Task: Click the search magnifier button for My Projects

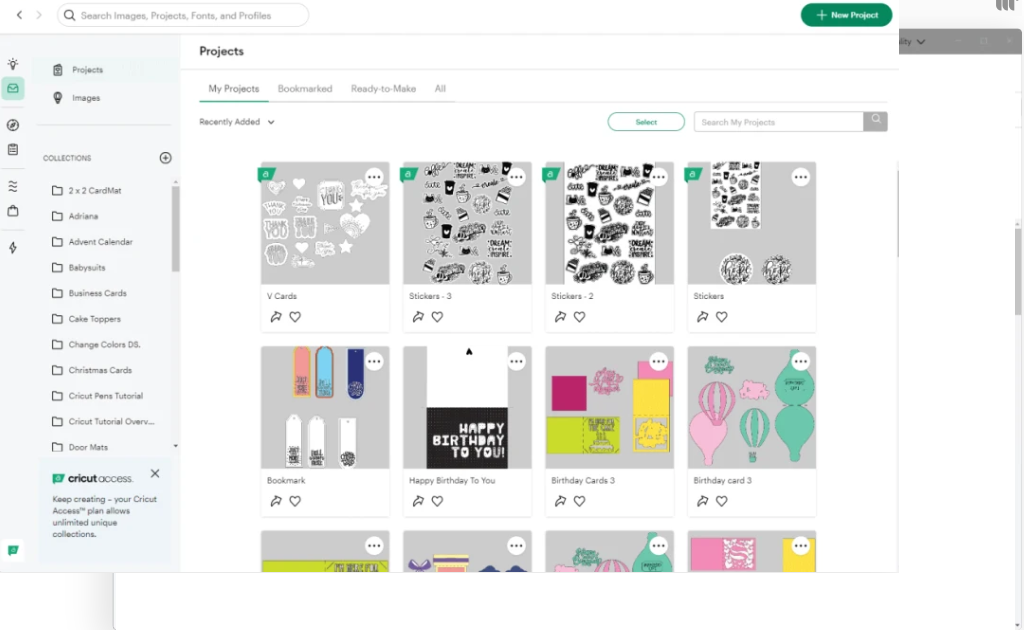Action: (x=875, y=121)
